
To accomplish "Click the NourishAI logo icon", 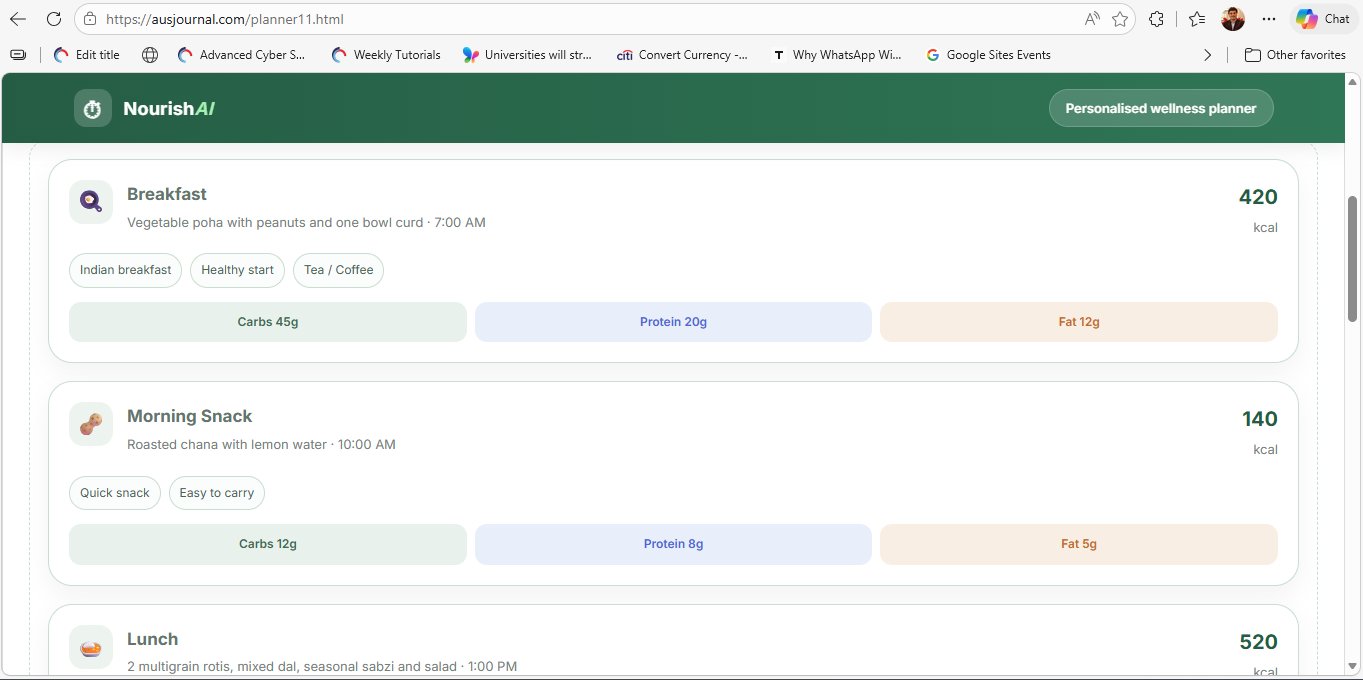I will 92,108.
